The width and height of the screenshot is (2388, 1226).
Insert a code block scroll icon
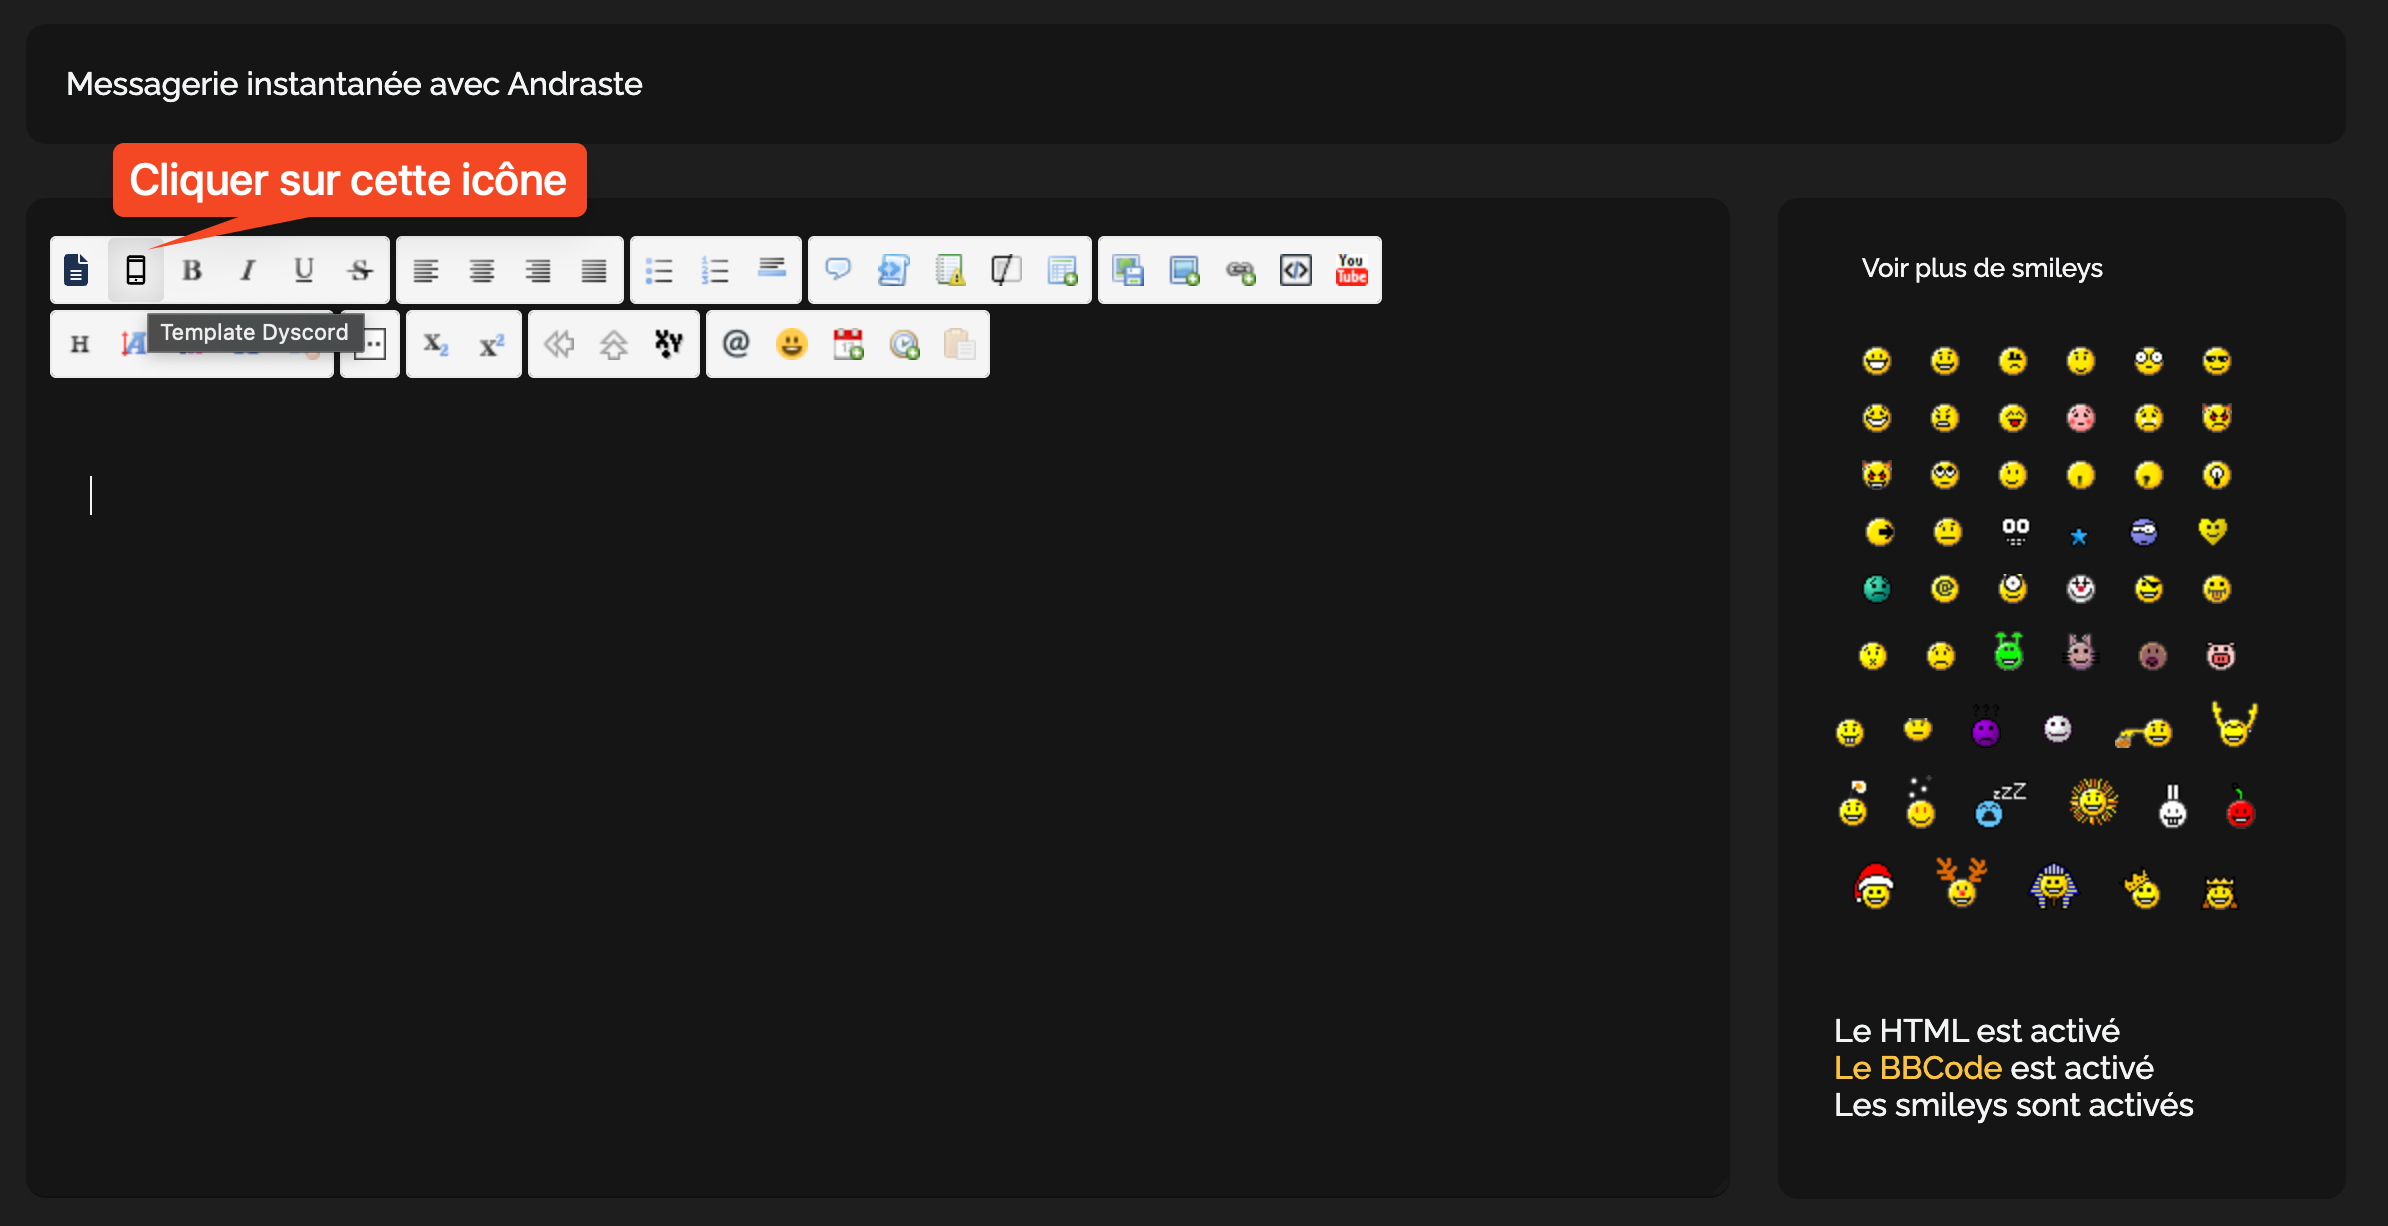894,270
